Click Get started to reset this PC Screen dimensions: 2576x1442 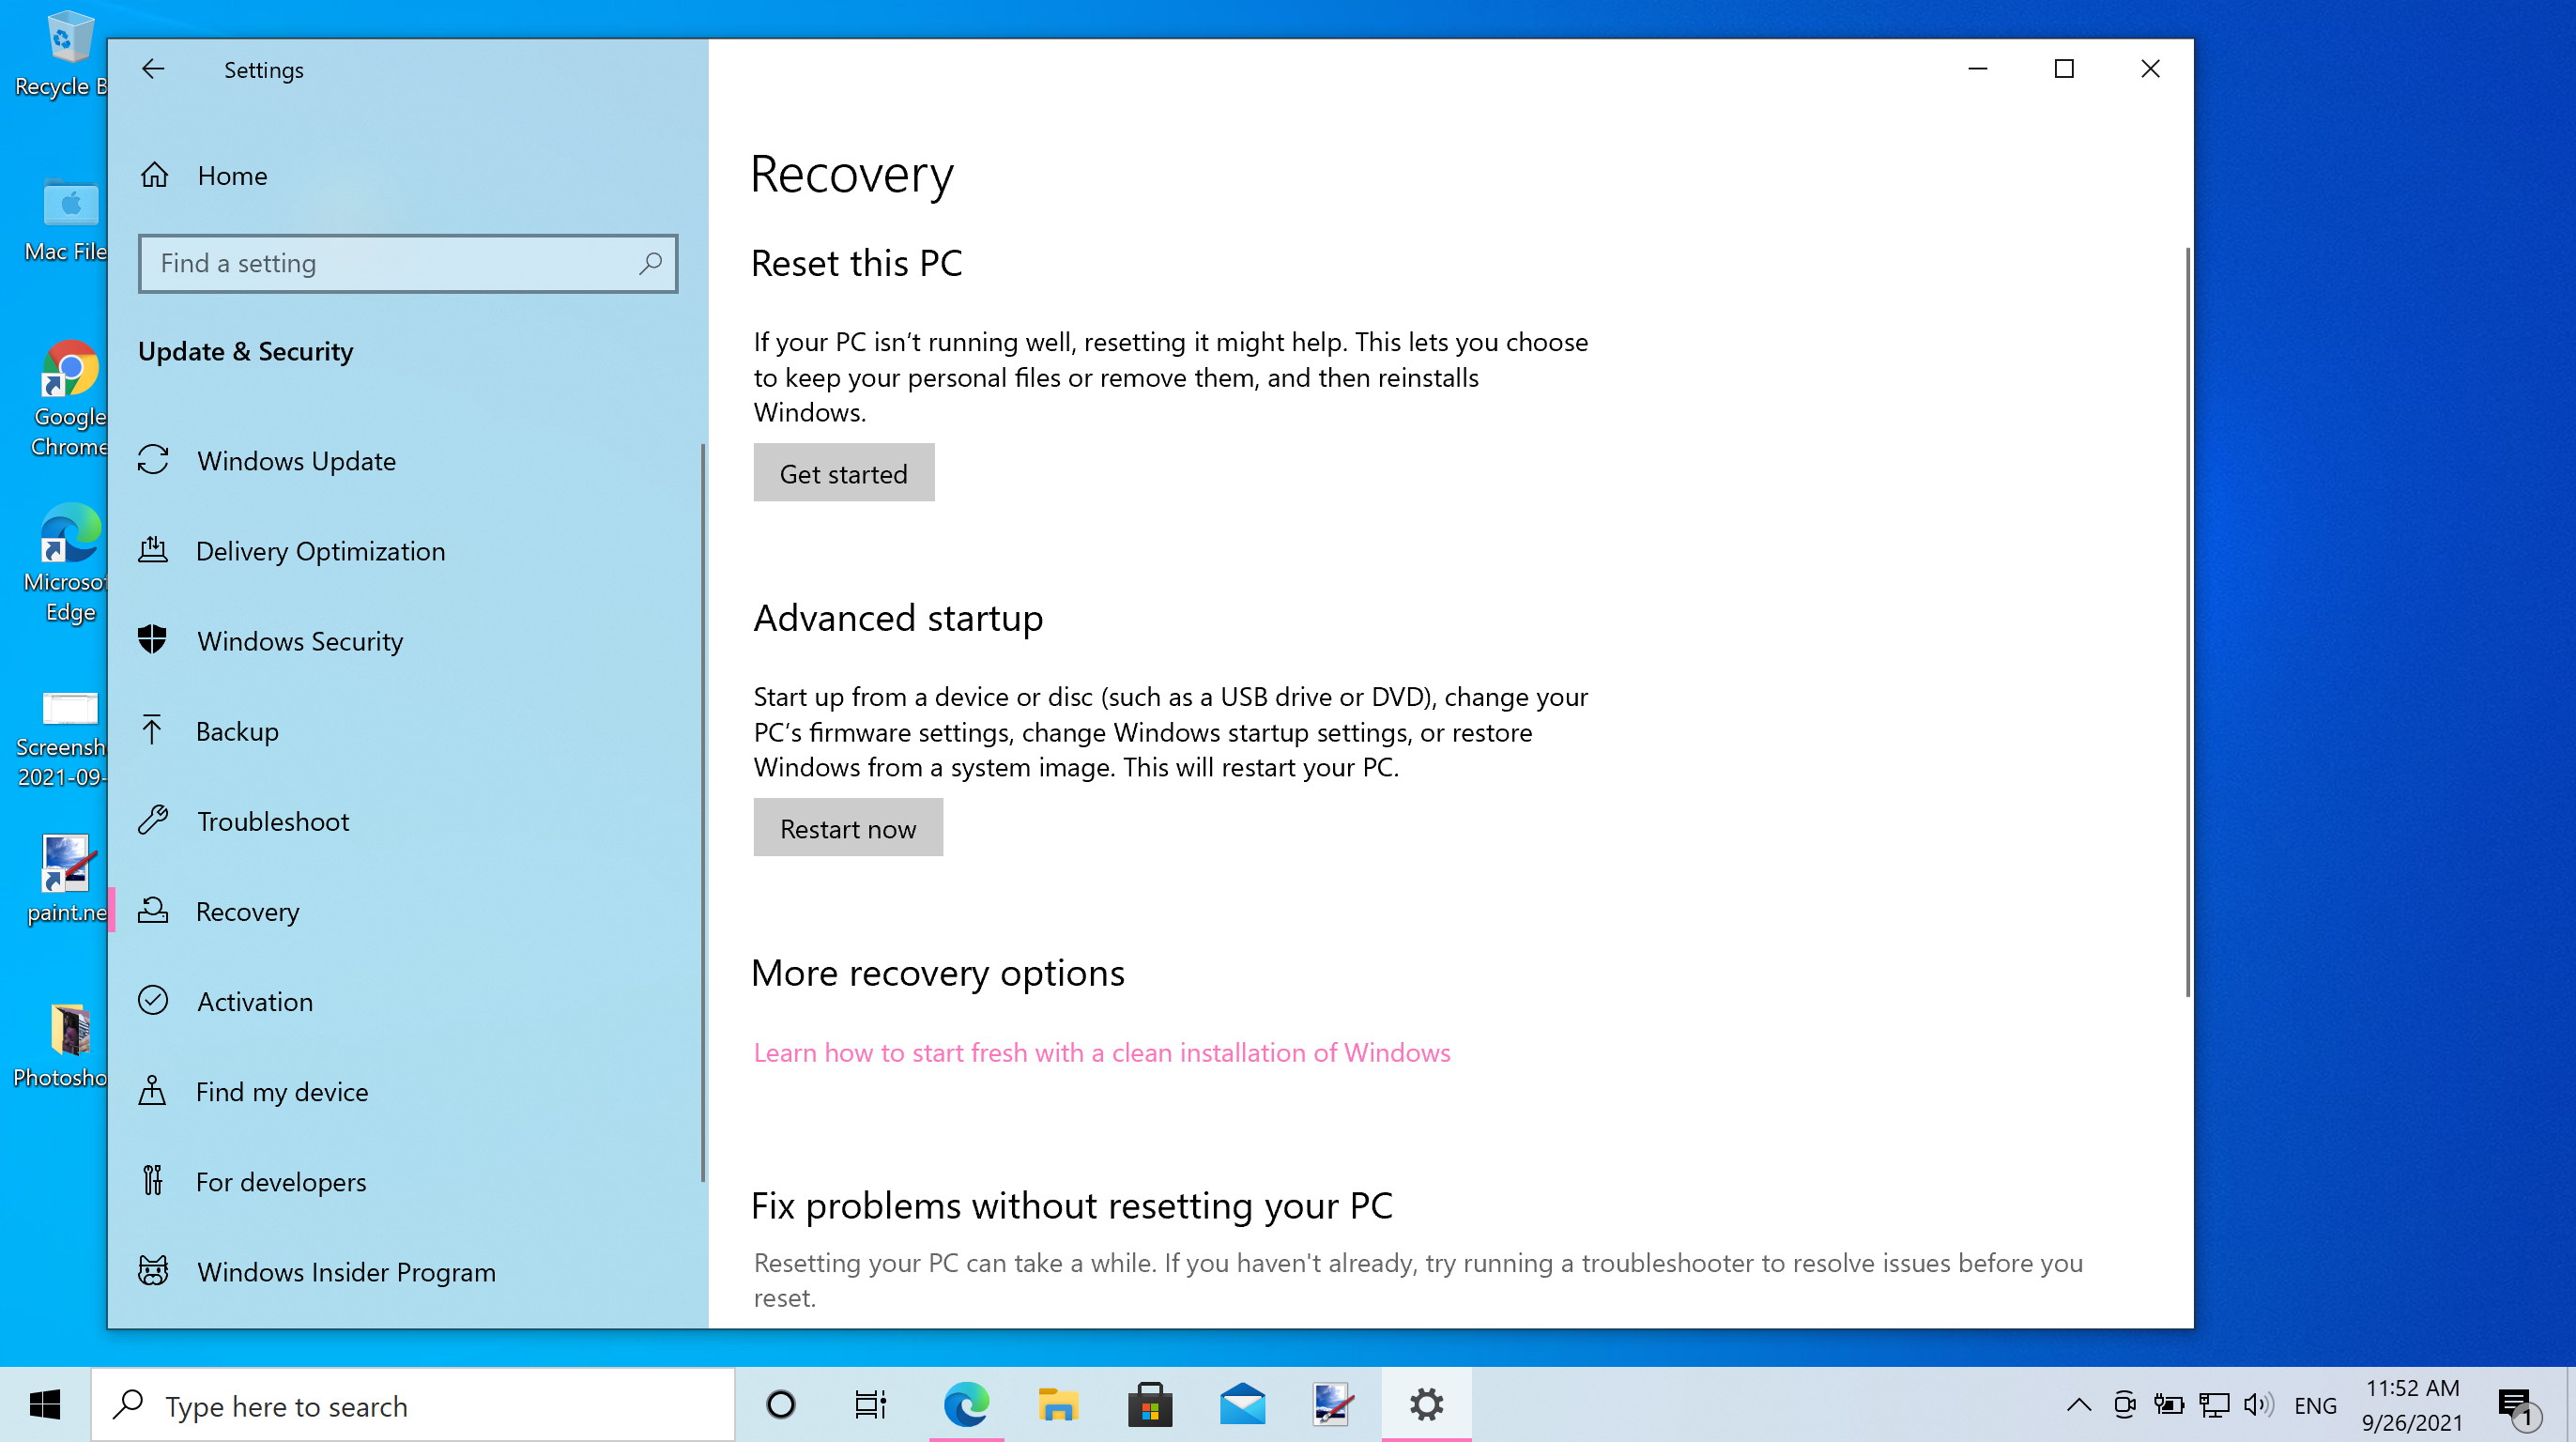[x=844, y=472]
